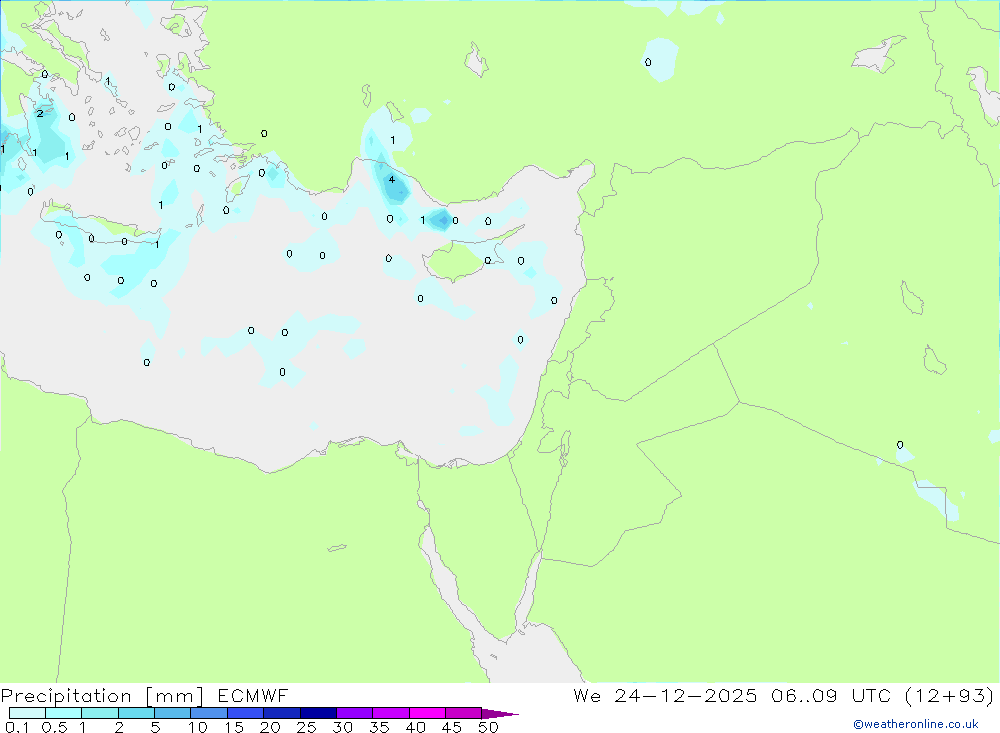Click the '0.5' legend scale label
The image size is (1000, 733).
[x=54, y=727]
